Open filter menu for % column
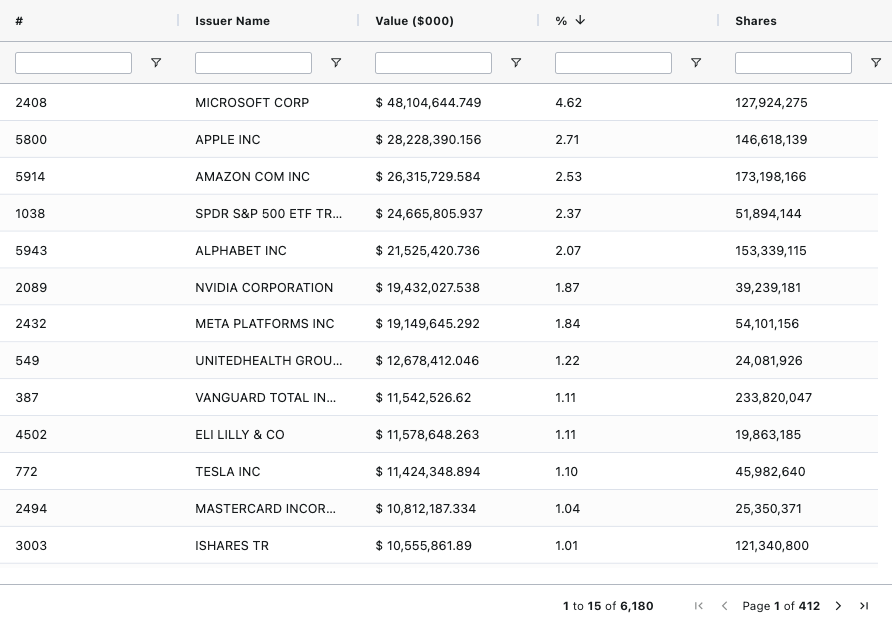 pos(696,63)
